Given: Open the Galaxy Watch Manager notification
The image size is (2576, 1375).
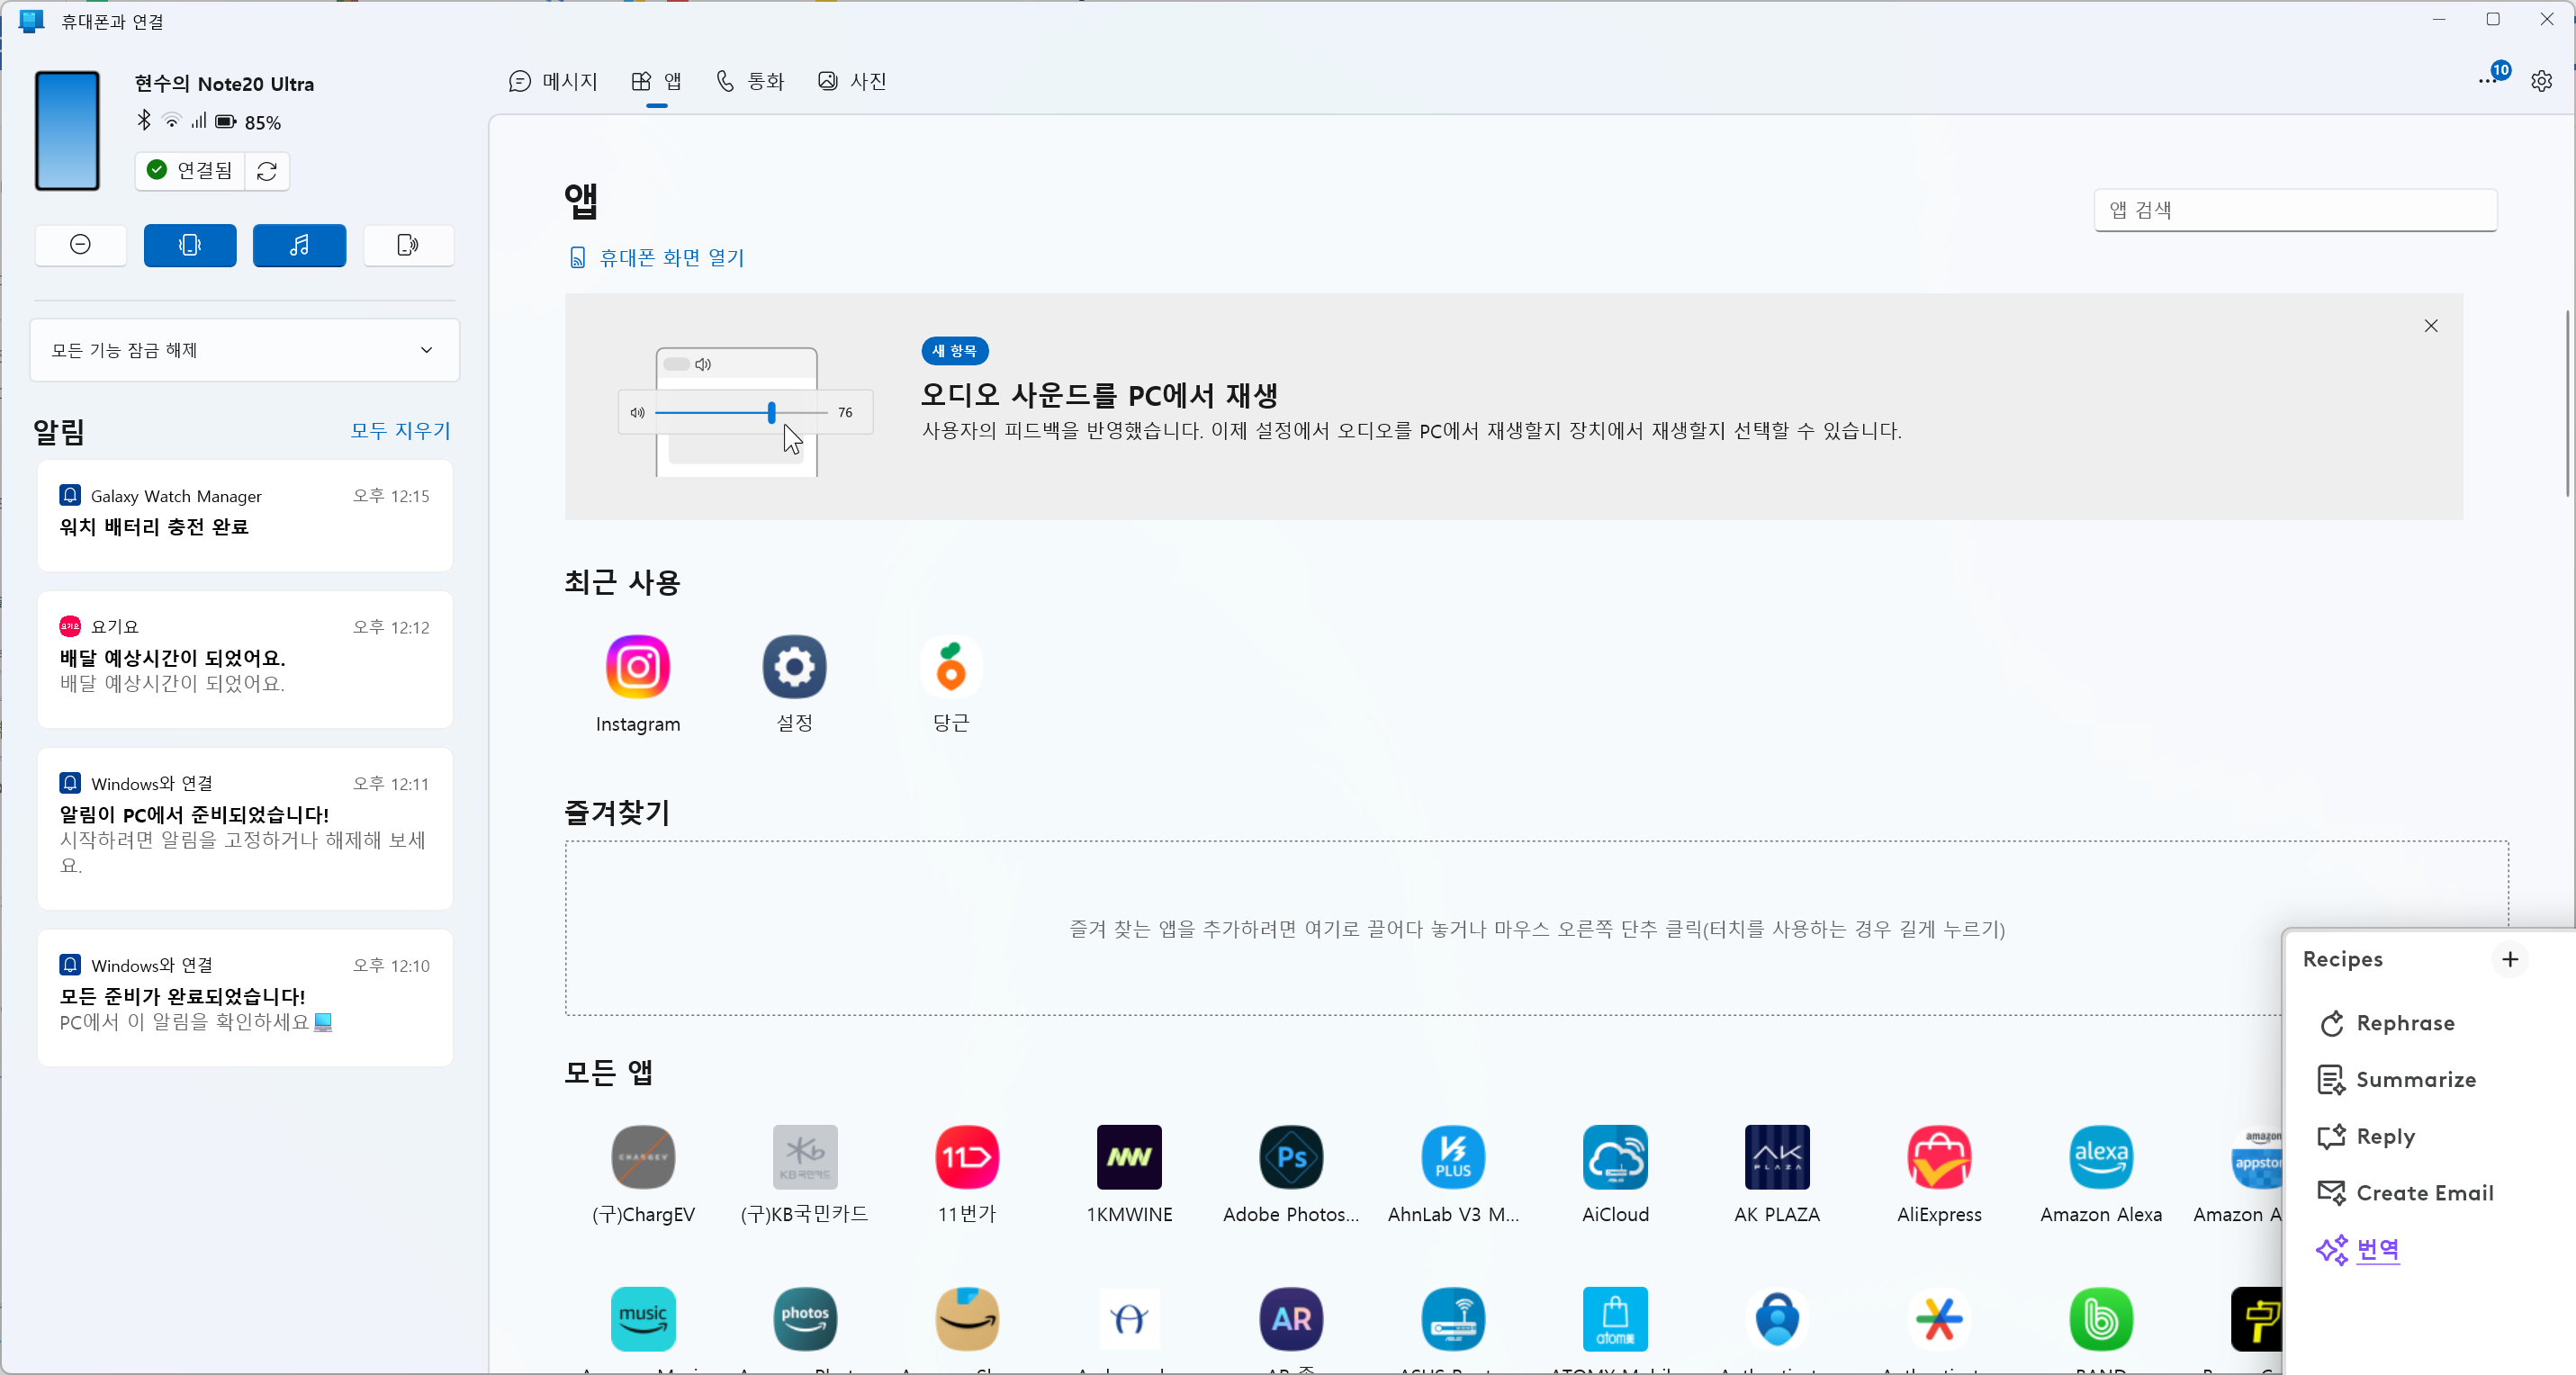Looking at the screenshot, I should 245,515.
